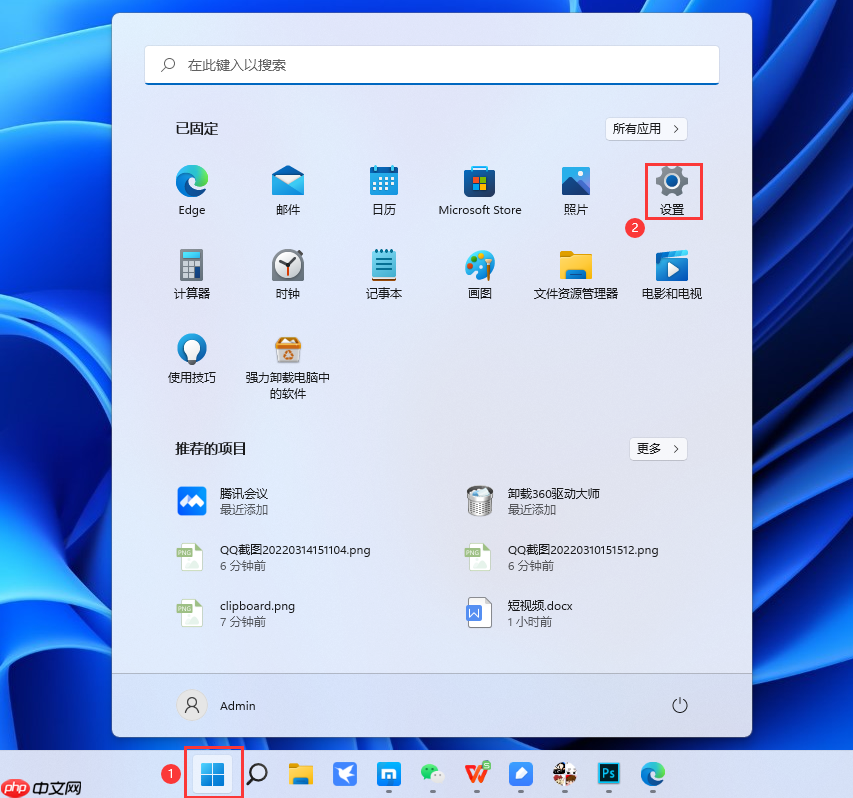Click the search input field

(431, 64)
